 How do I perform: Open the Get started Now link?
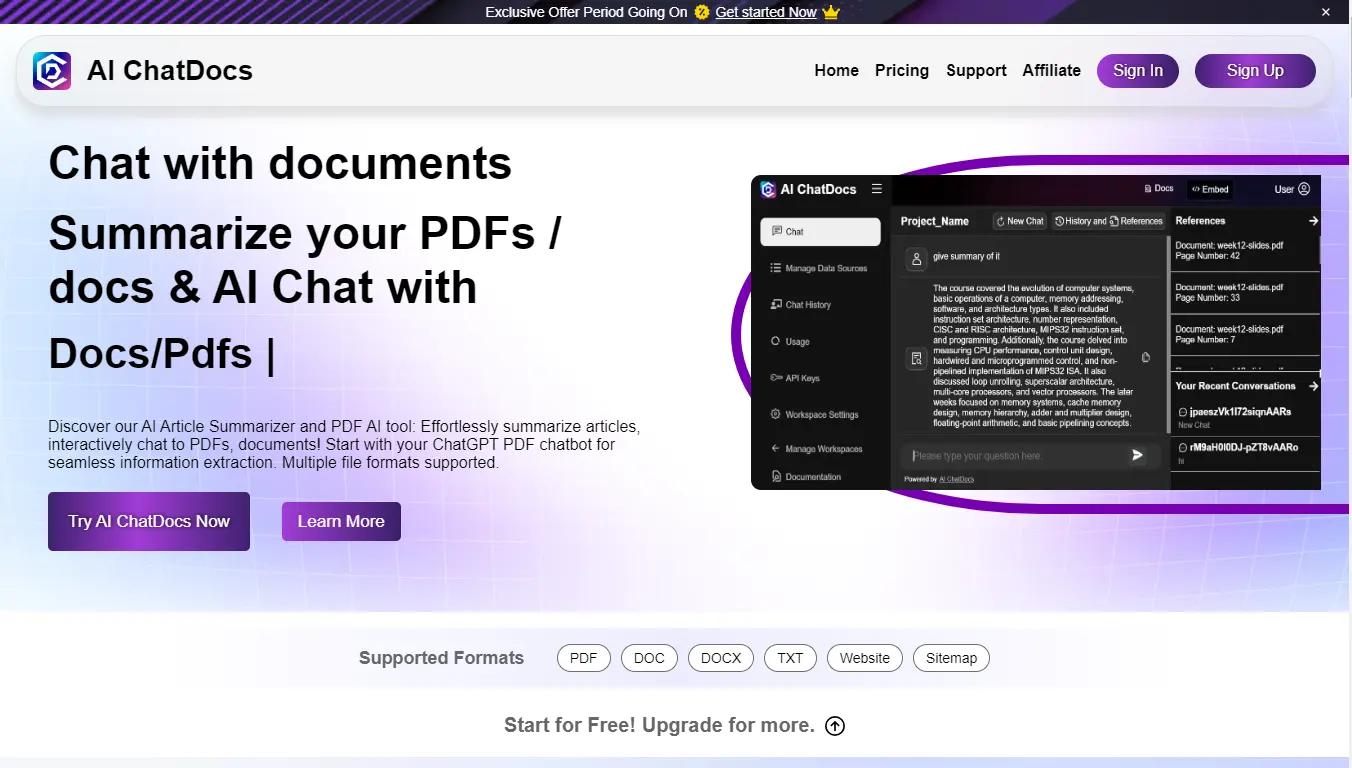pos(766,12)
